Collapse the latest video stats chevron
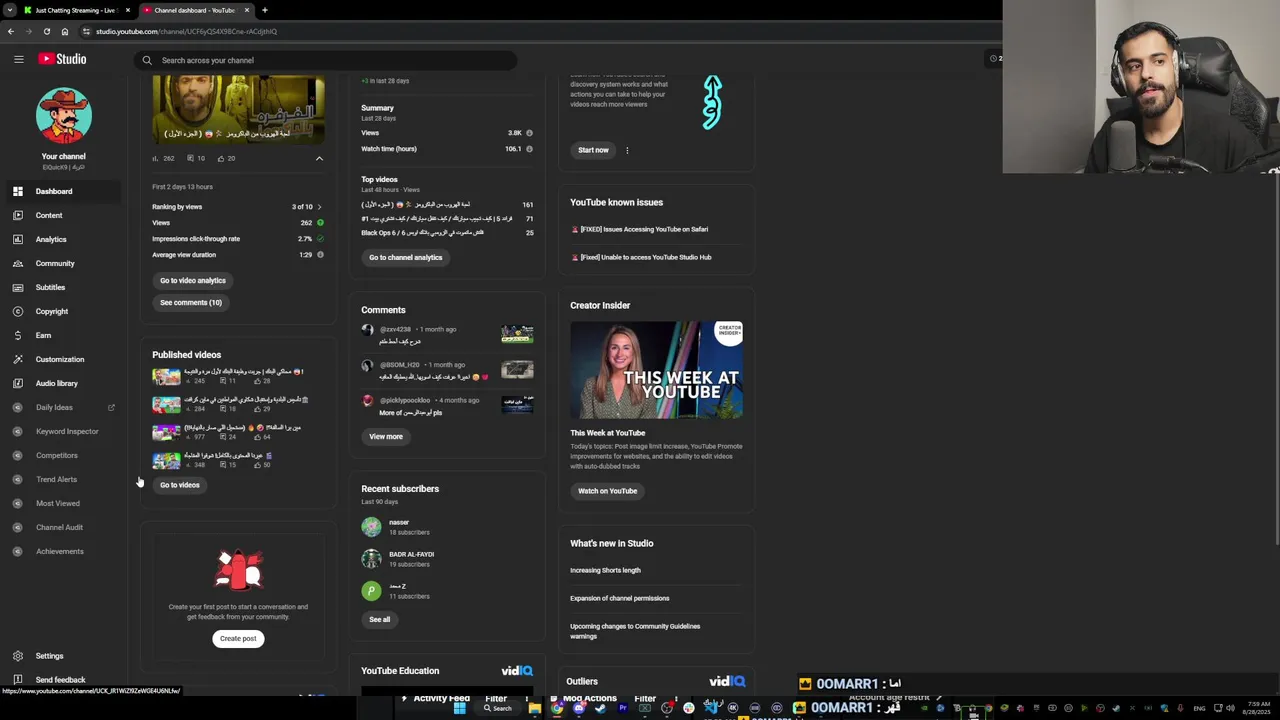This screenshot has height=720, width=1280. click(x=319, y=158)
